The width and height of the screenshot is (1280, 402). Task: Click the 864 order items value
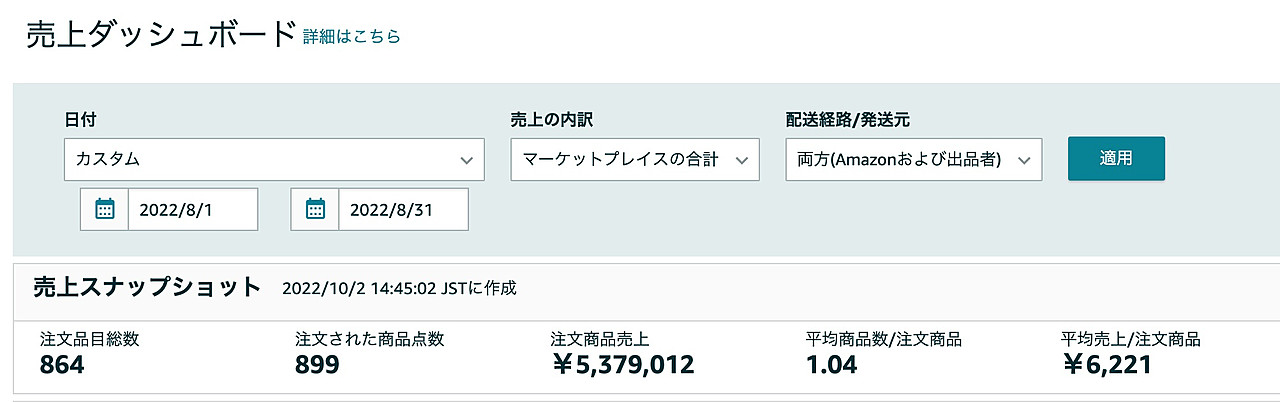pyautogui.click(x=62, y=365)
